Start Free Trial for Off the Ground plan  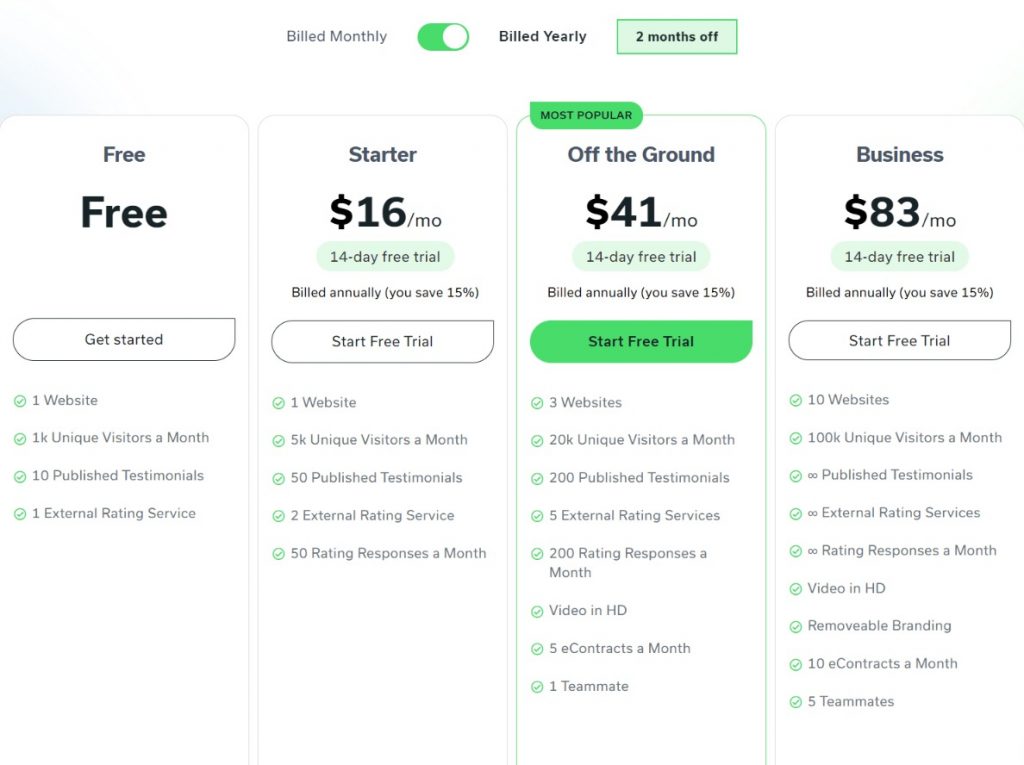coord(641,341)
